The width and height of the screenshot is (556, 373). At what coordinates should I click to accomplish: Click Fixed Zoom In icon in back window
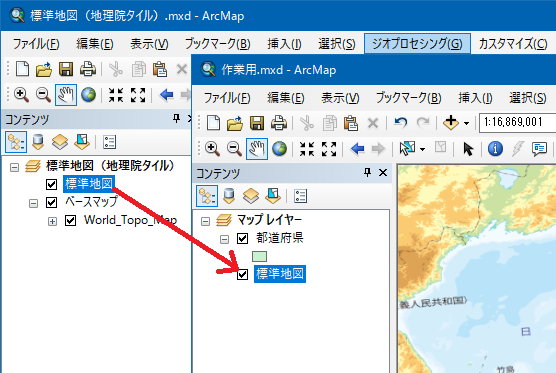116,95
